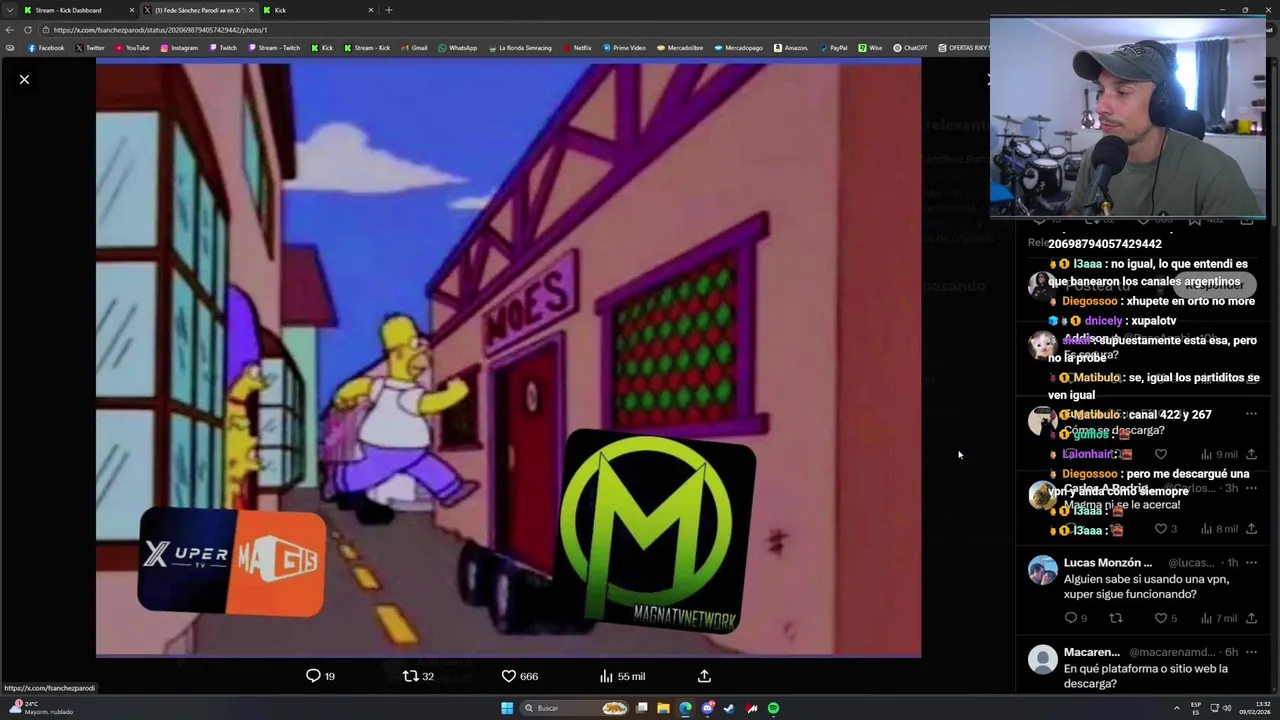
Task: Open more options on Lucas Monzón's comment
Action: point(1251,563)
